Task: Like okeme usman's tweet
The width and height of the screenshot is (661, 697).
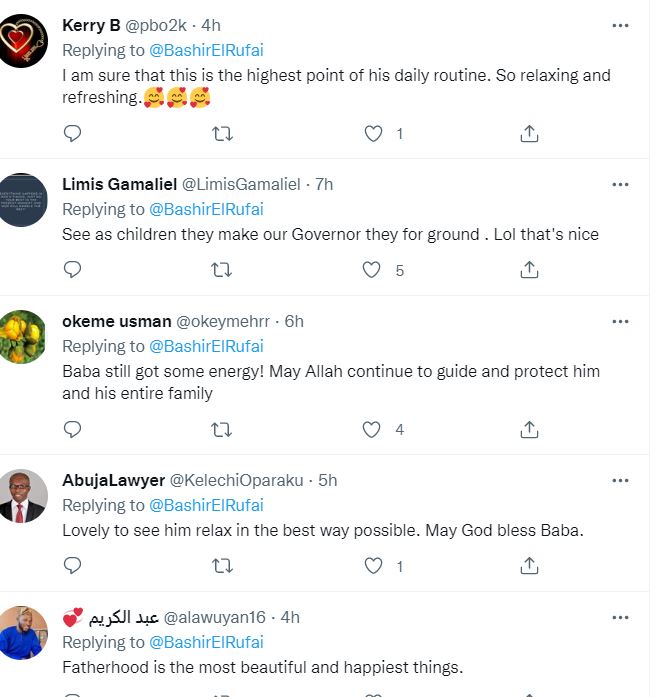Action: point(372,429)
